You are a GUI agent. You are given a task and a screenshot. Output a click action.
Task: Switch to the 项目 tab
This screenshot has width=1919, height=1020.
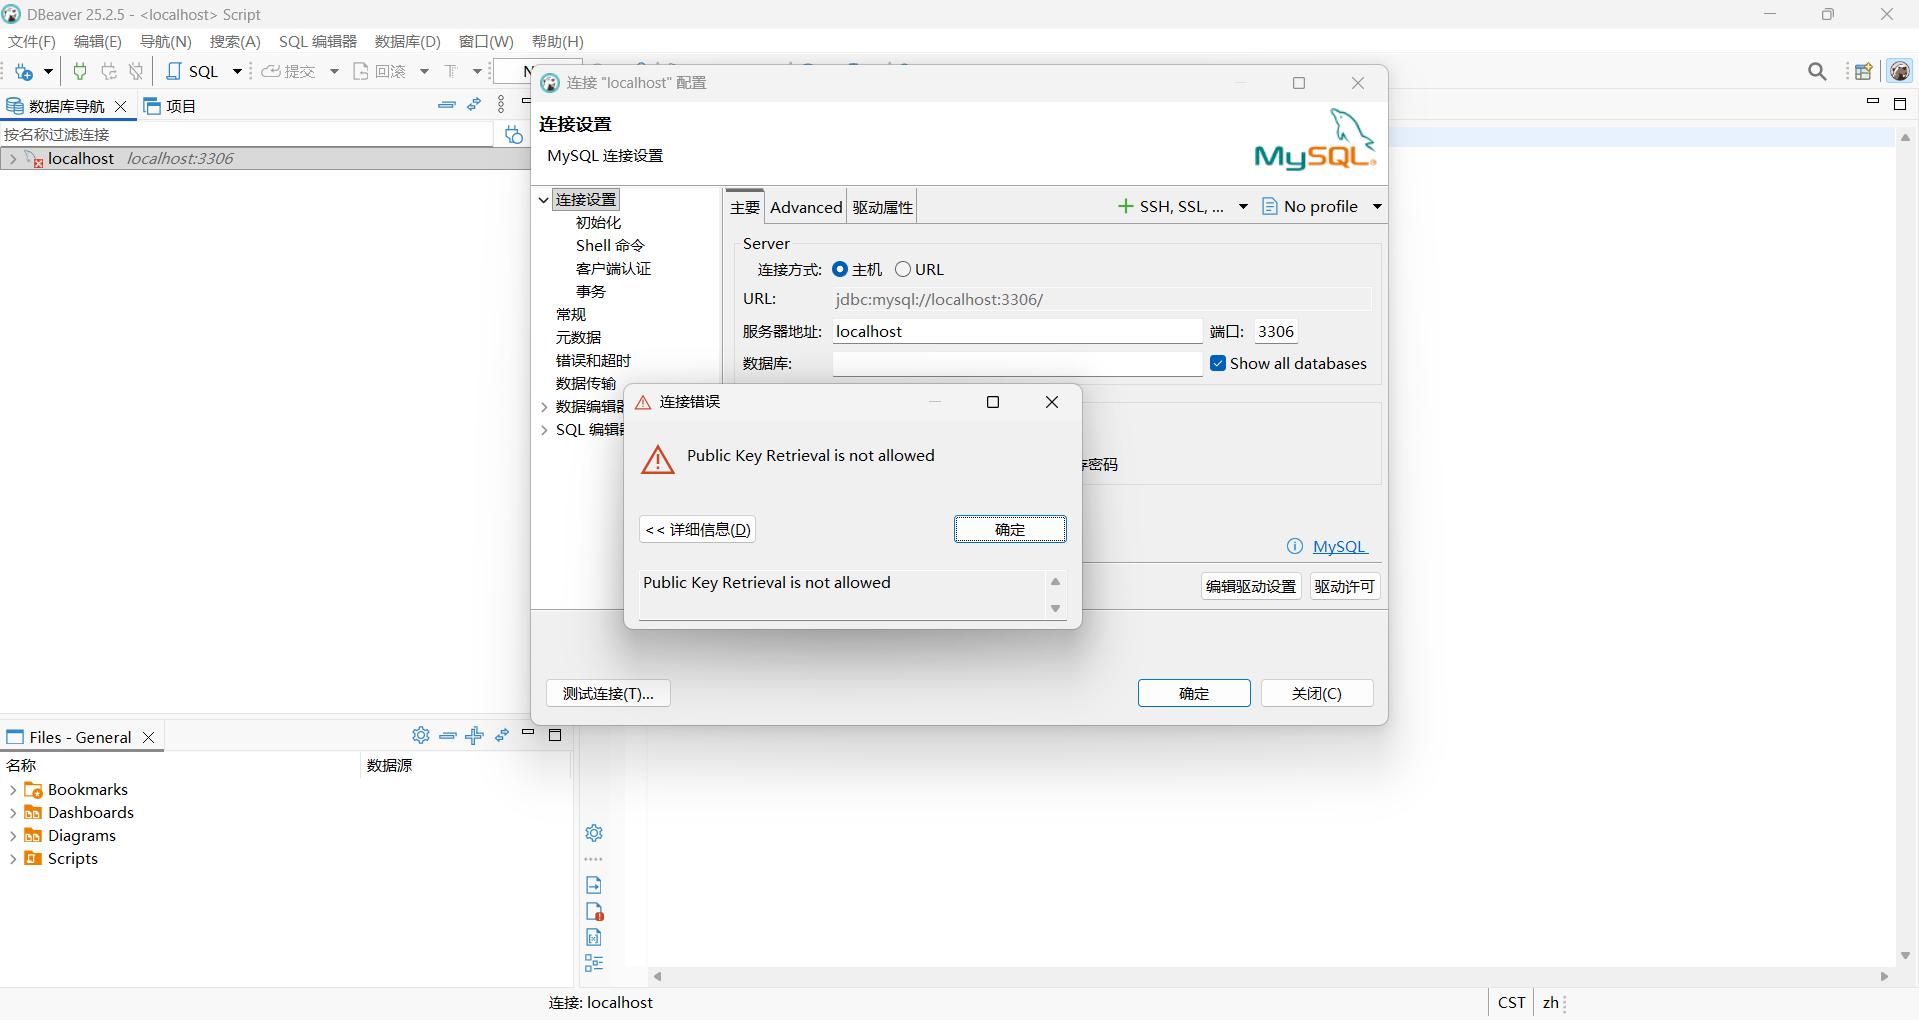pos(170,106)
